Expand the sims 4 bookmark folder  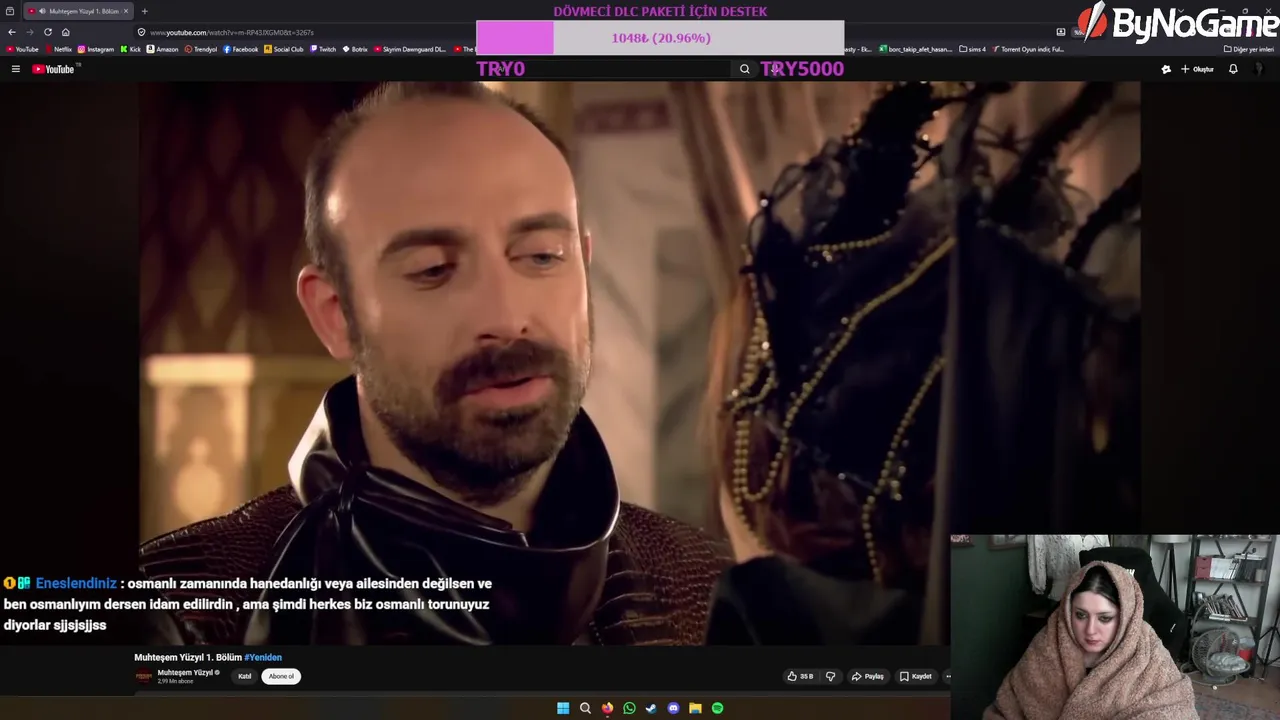point(972,49)
